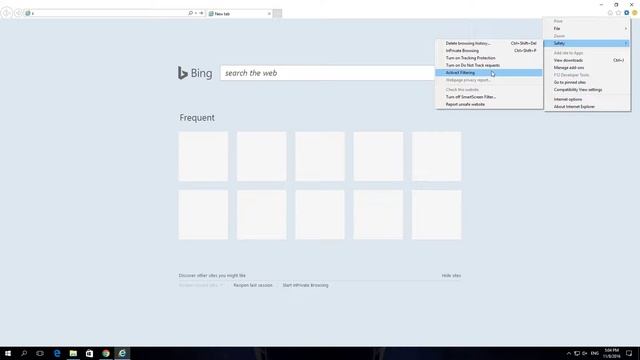
Task: Go back using the browser Back arrow
Action: coord(6,13)
